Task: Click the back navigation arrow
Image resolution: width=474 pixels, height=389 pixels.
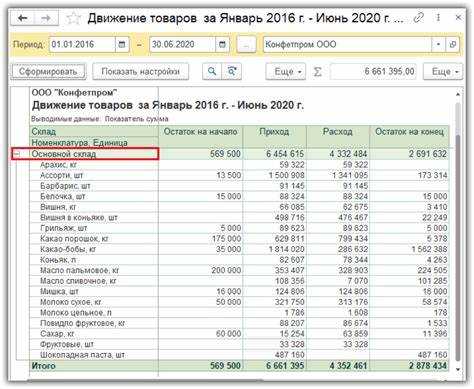Action: [22, 18]
